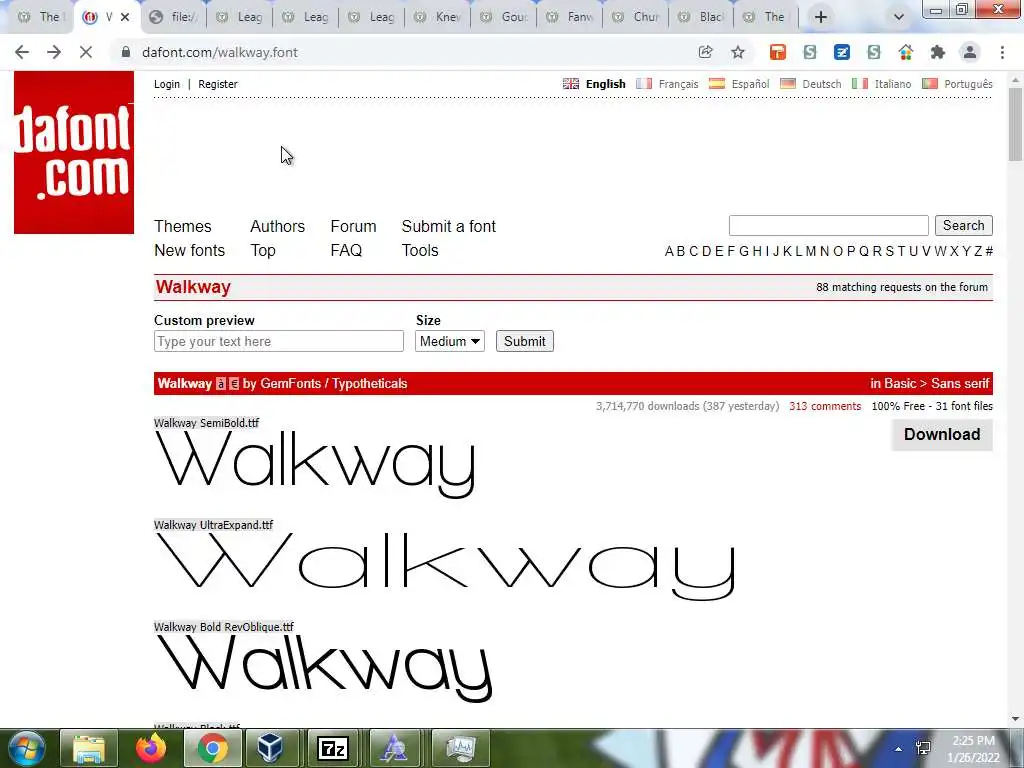
Task: Visit the Forum link
Action: [353, 226]
